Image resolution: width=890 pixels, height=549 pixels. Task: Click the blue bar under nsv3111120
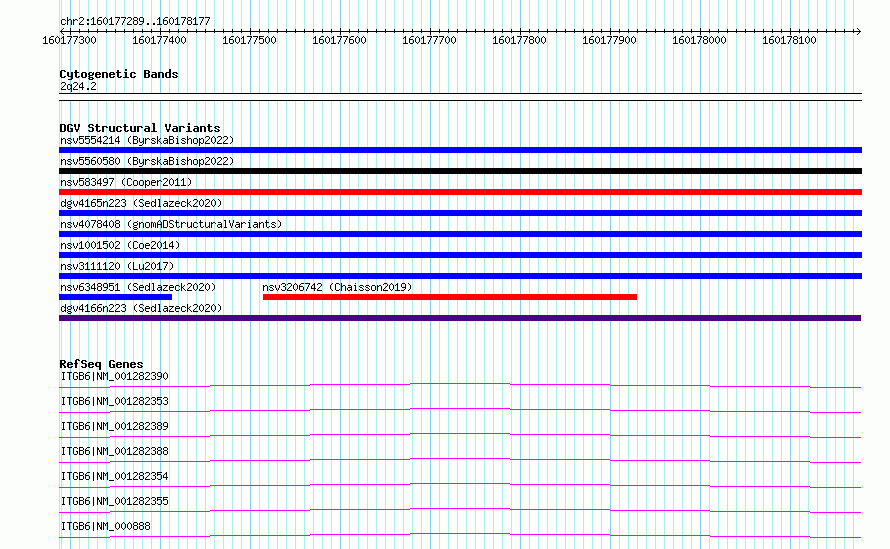click(460, 276)
